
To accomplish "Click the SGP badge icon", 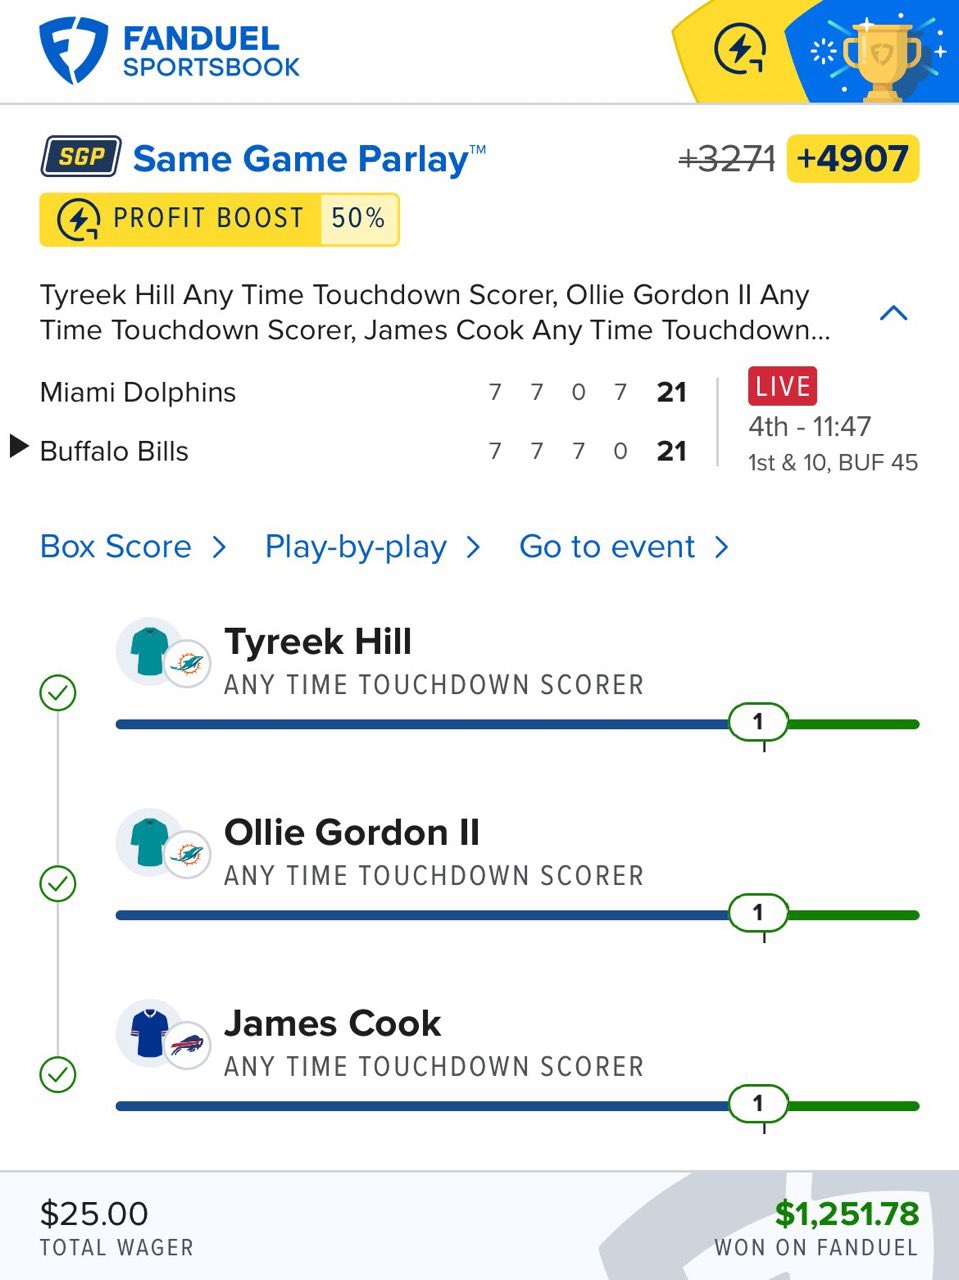I will (81, 157).
